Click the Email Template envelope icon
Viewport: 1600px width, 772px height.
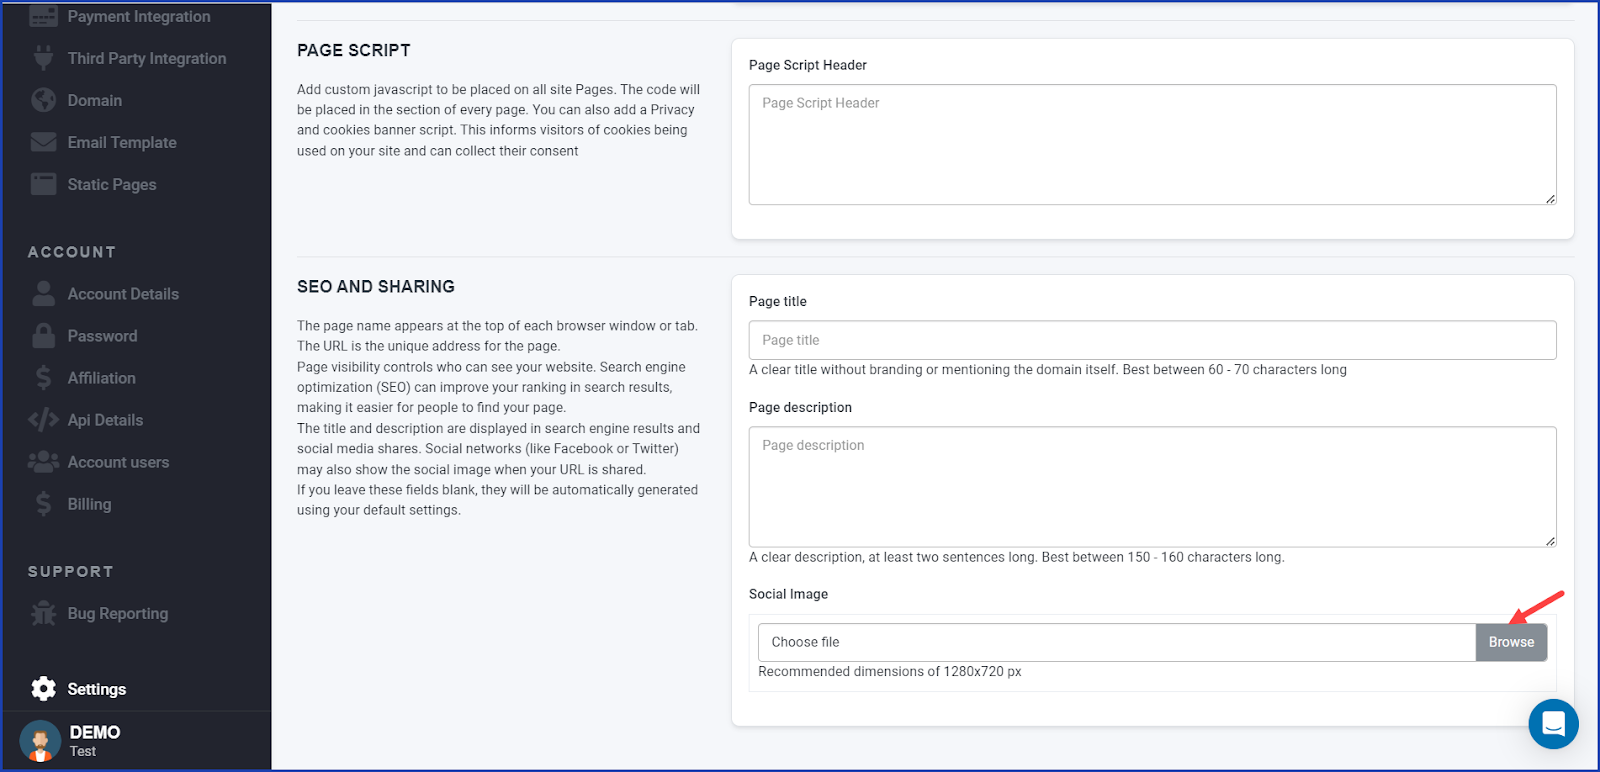pos(43,142)
